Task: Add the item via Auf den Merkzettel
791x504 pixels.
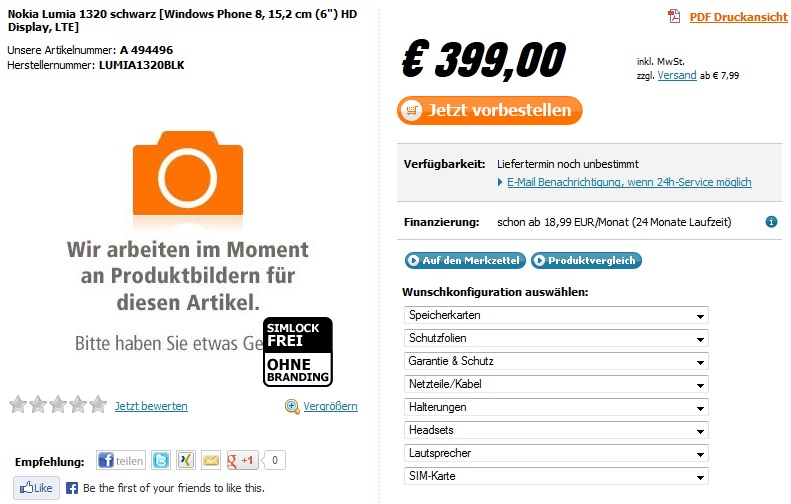Action: (465, 260)
